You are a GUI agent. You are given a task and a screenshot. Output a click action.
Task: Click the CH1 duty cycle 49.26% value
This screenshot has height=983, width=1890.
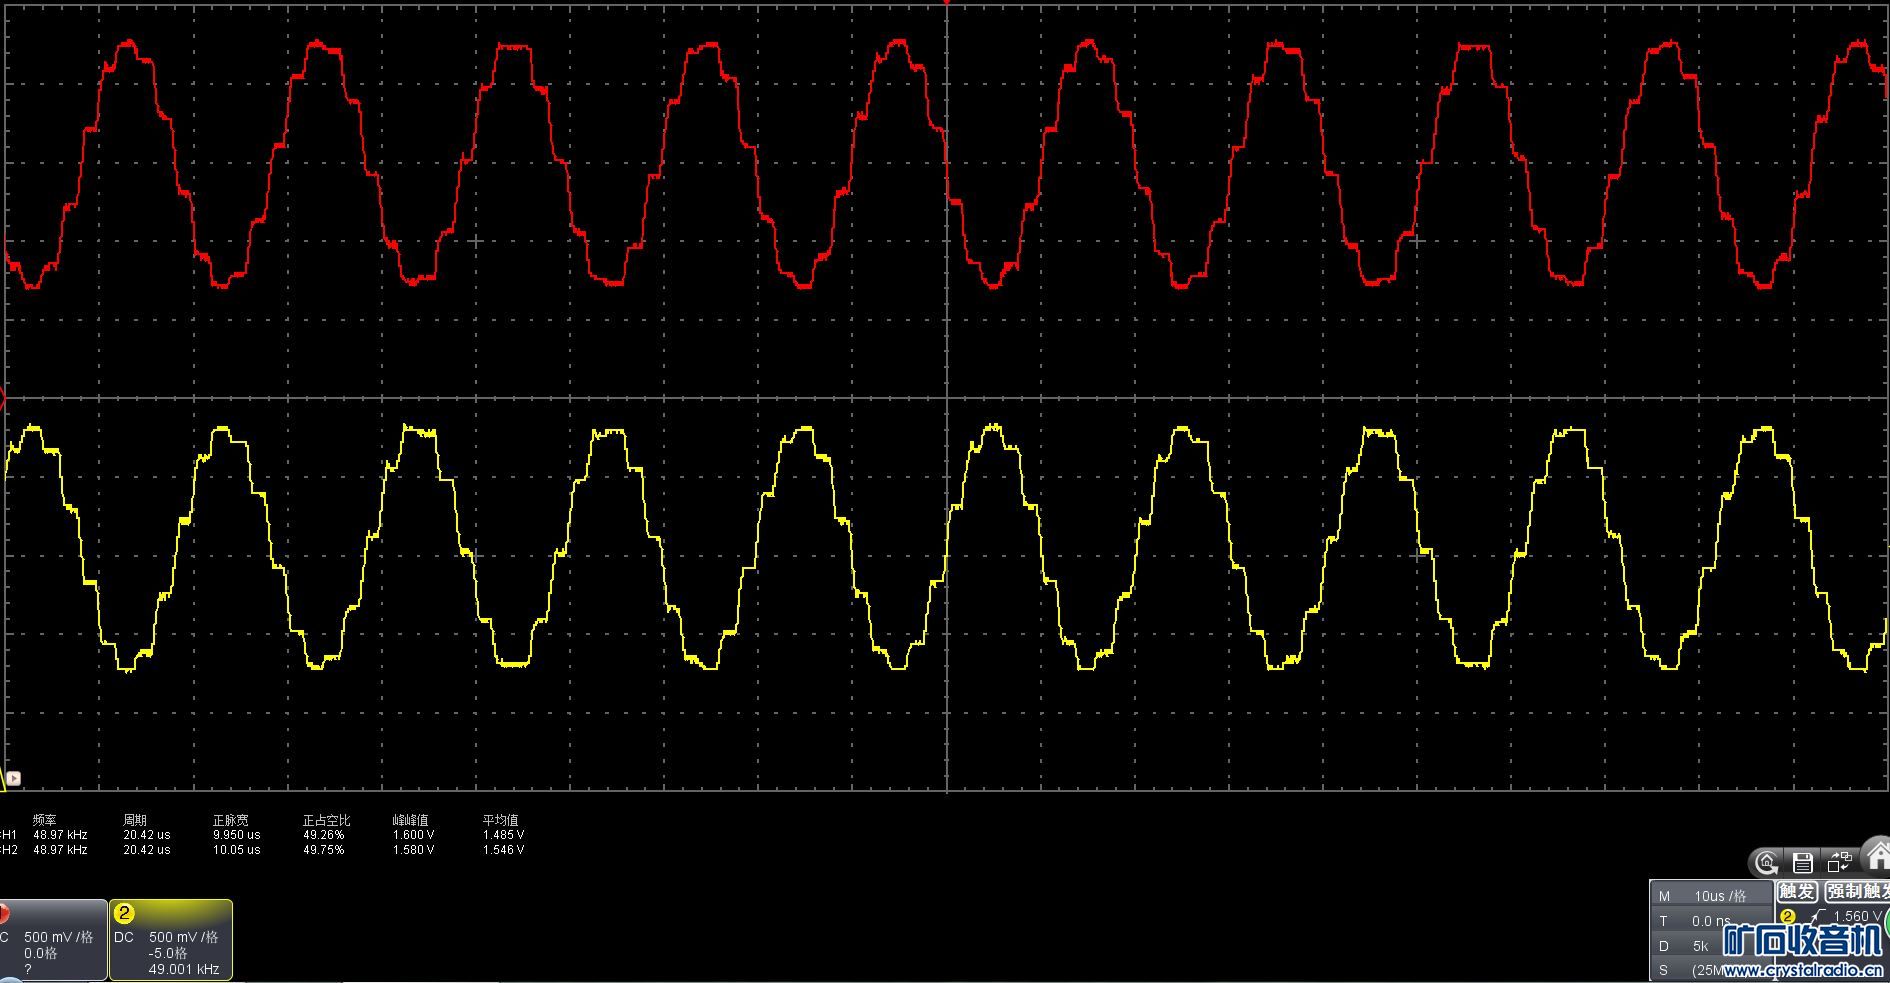tap(324, 835)
